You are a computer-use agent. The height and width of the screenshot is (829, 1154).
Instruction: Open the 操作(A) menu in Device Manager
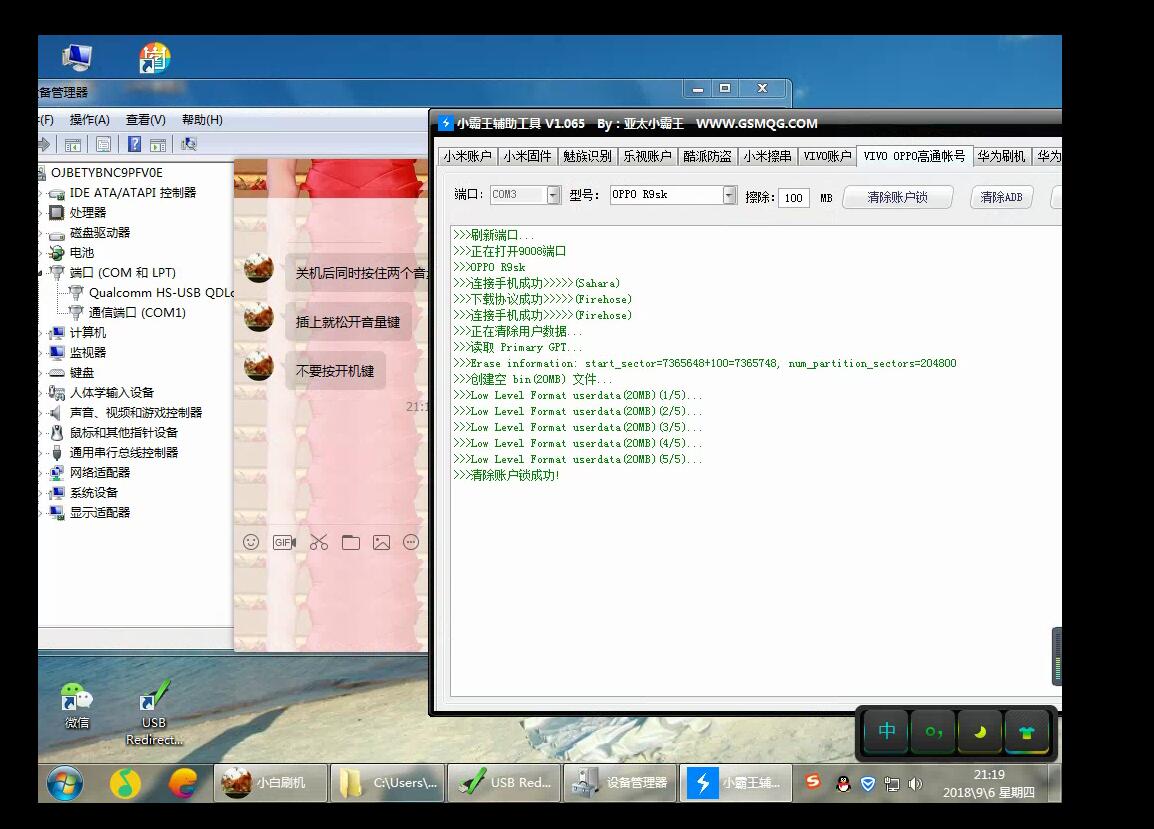pos(90,120)
